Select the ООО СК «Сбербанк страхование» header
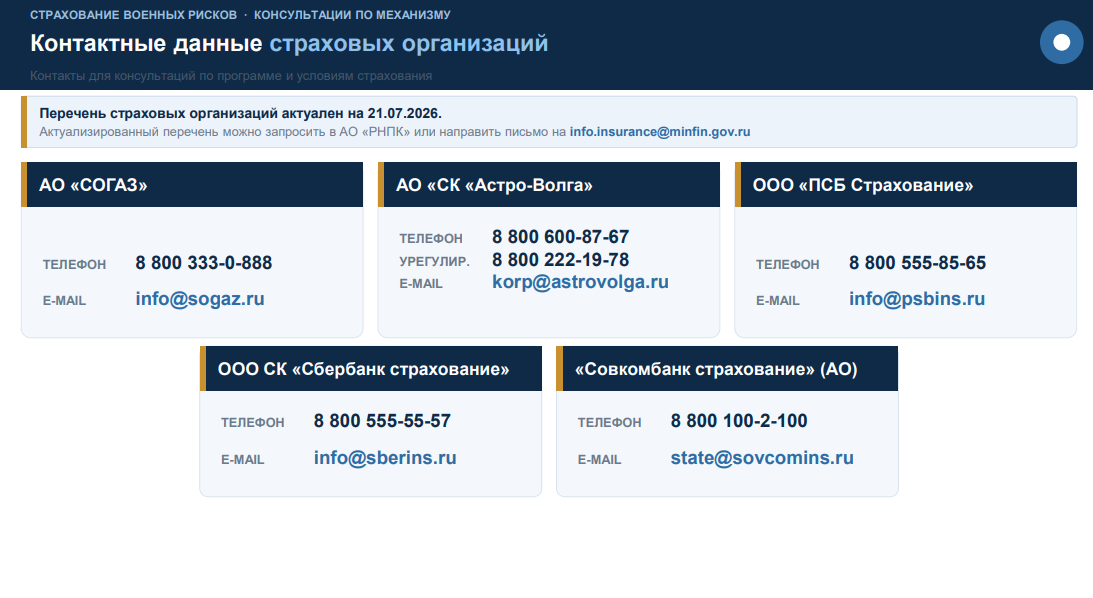The width and height of the screenshot is (1093, 598). pos(371,369)
